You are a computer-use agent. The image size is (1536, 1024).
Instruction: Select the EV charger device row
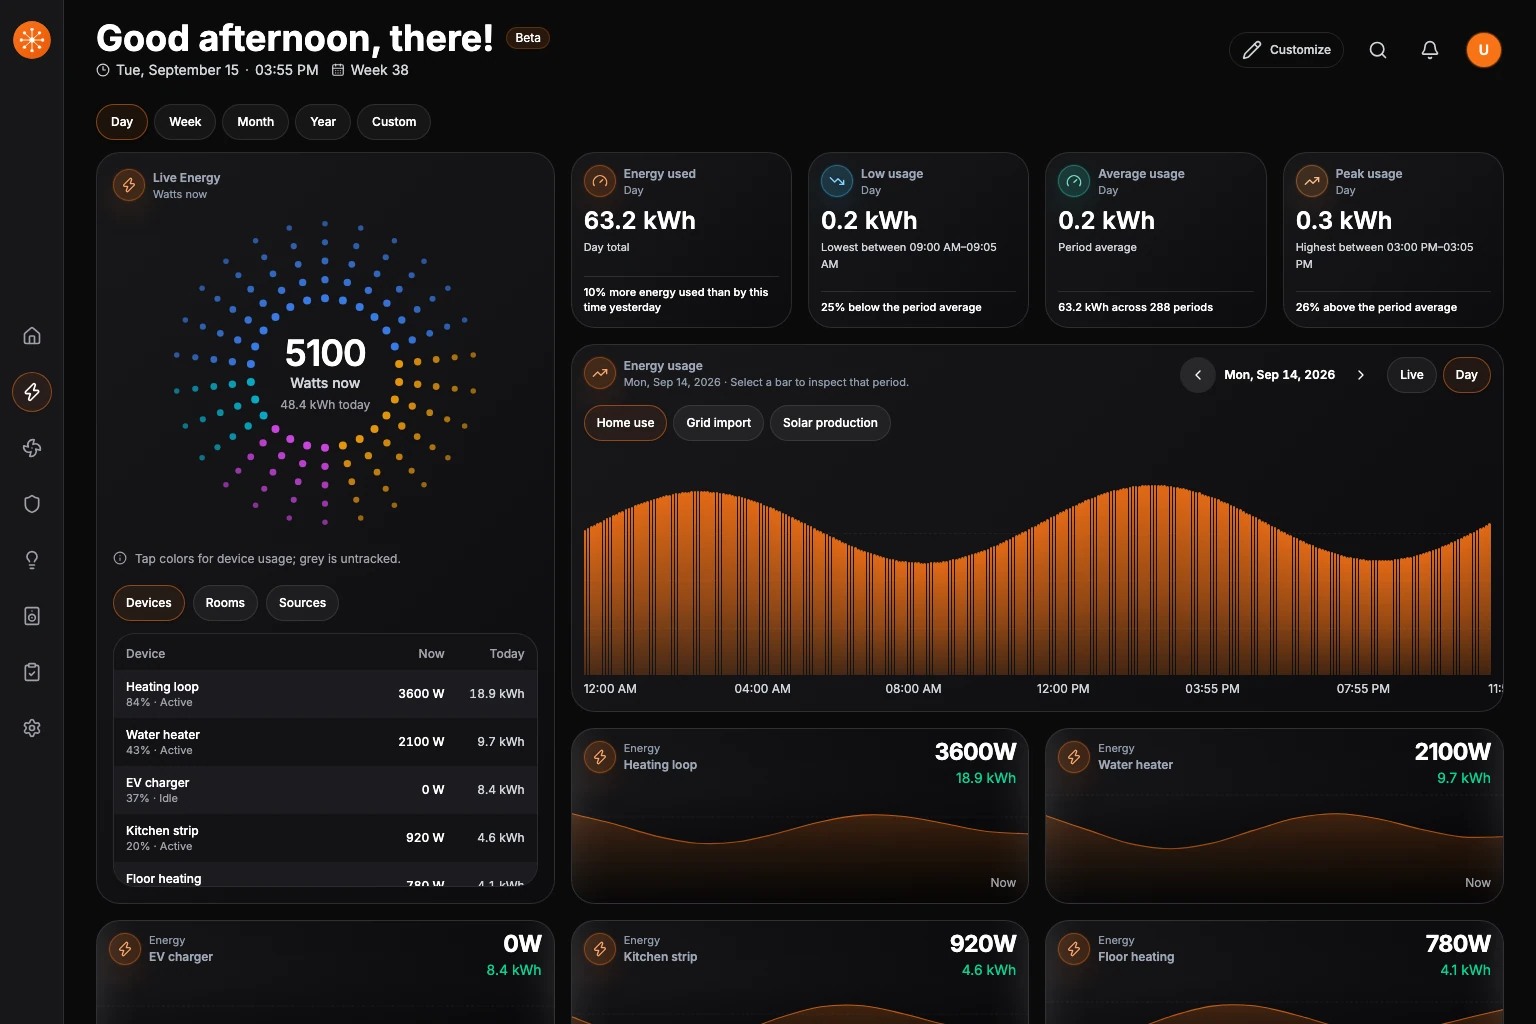click(325, 790)
